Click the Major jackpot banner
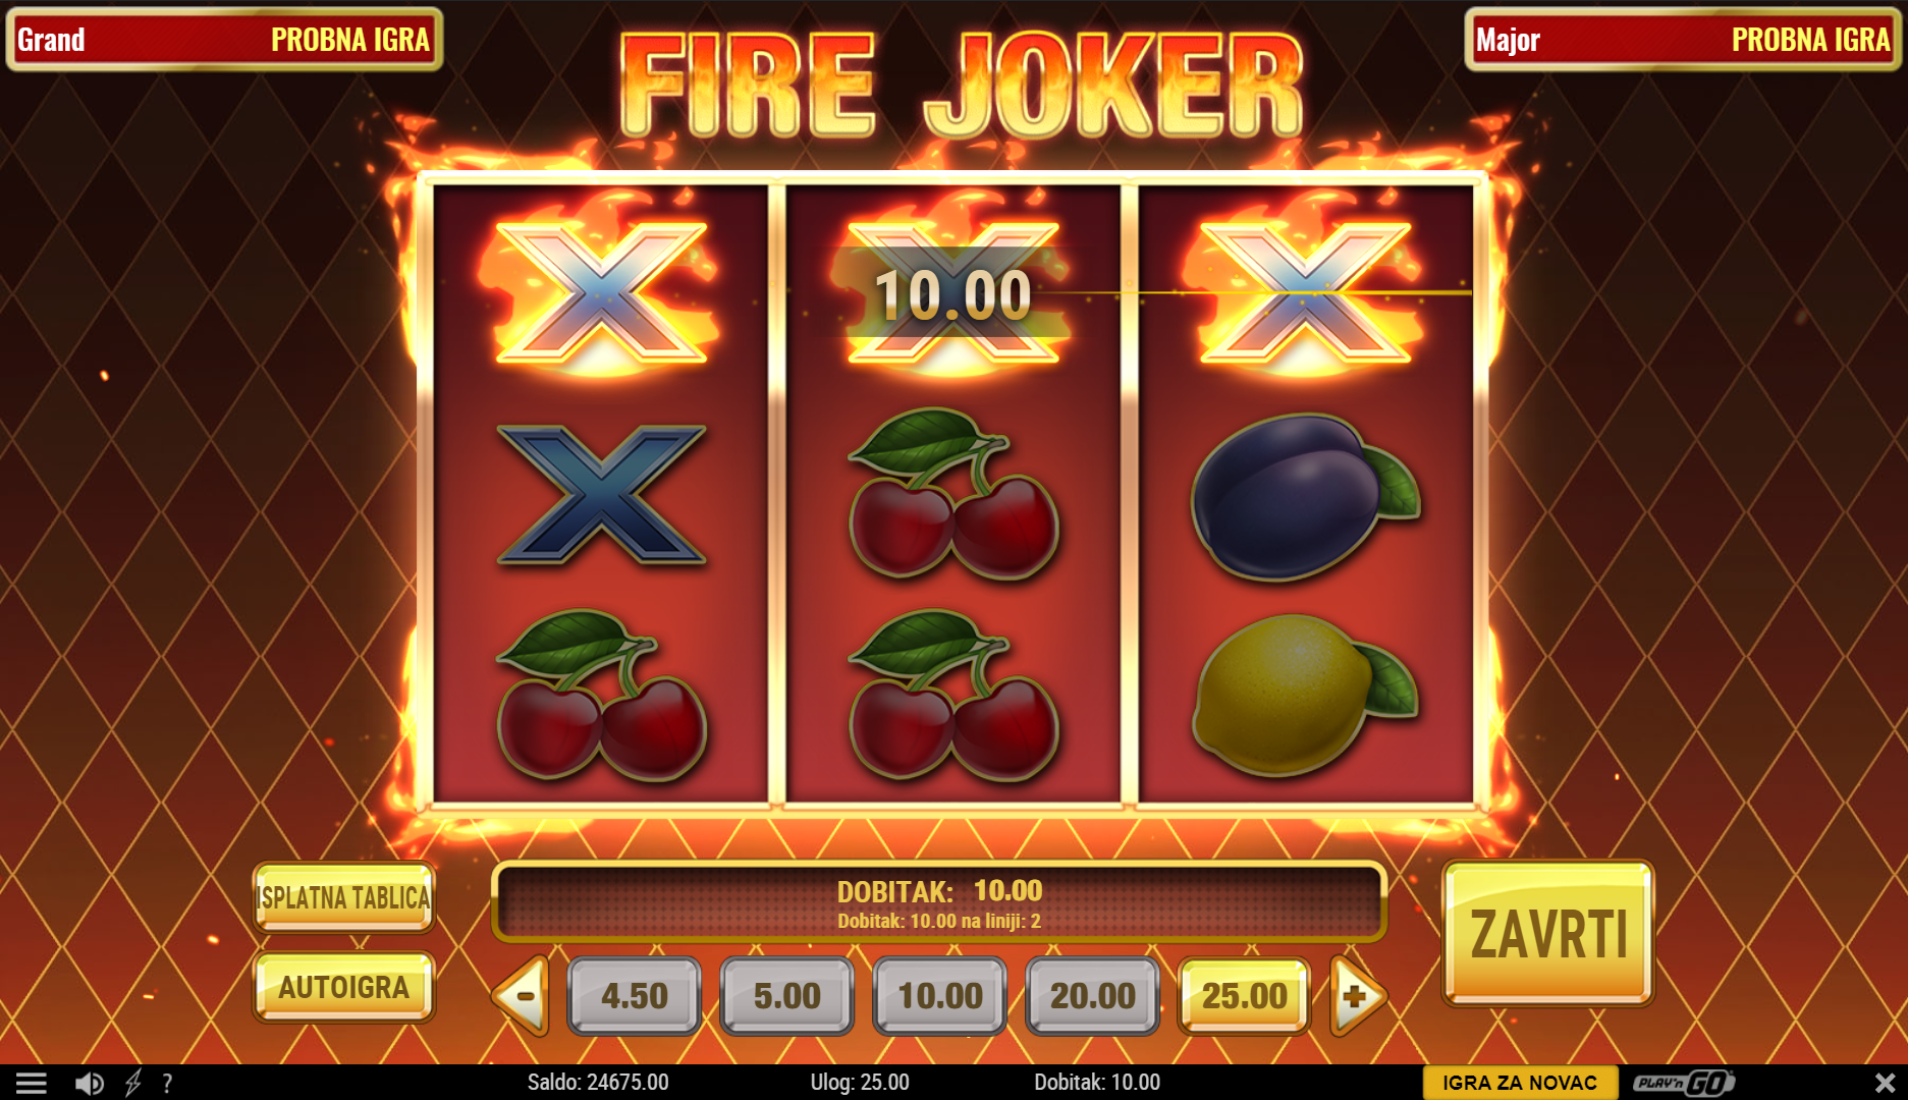1908x1100 pixels. [x=1683, y=40]
